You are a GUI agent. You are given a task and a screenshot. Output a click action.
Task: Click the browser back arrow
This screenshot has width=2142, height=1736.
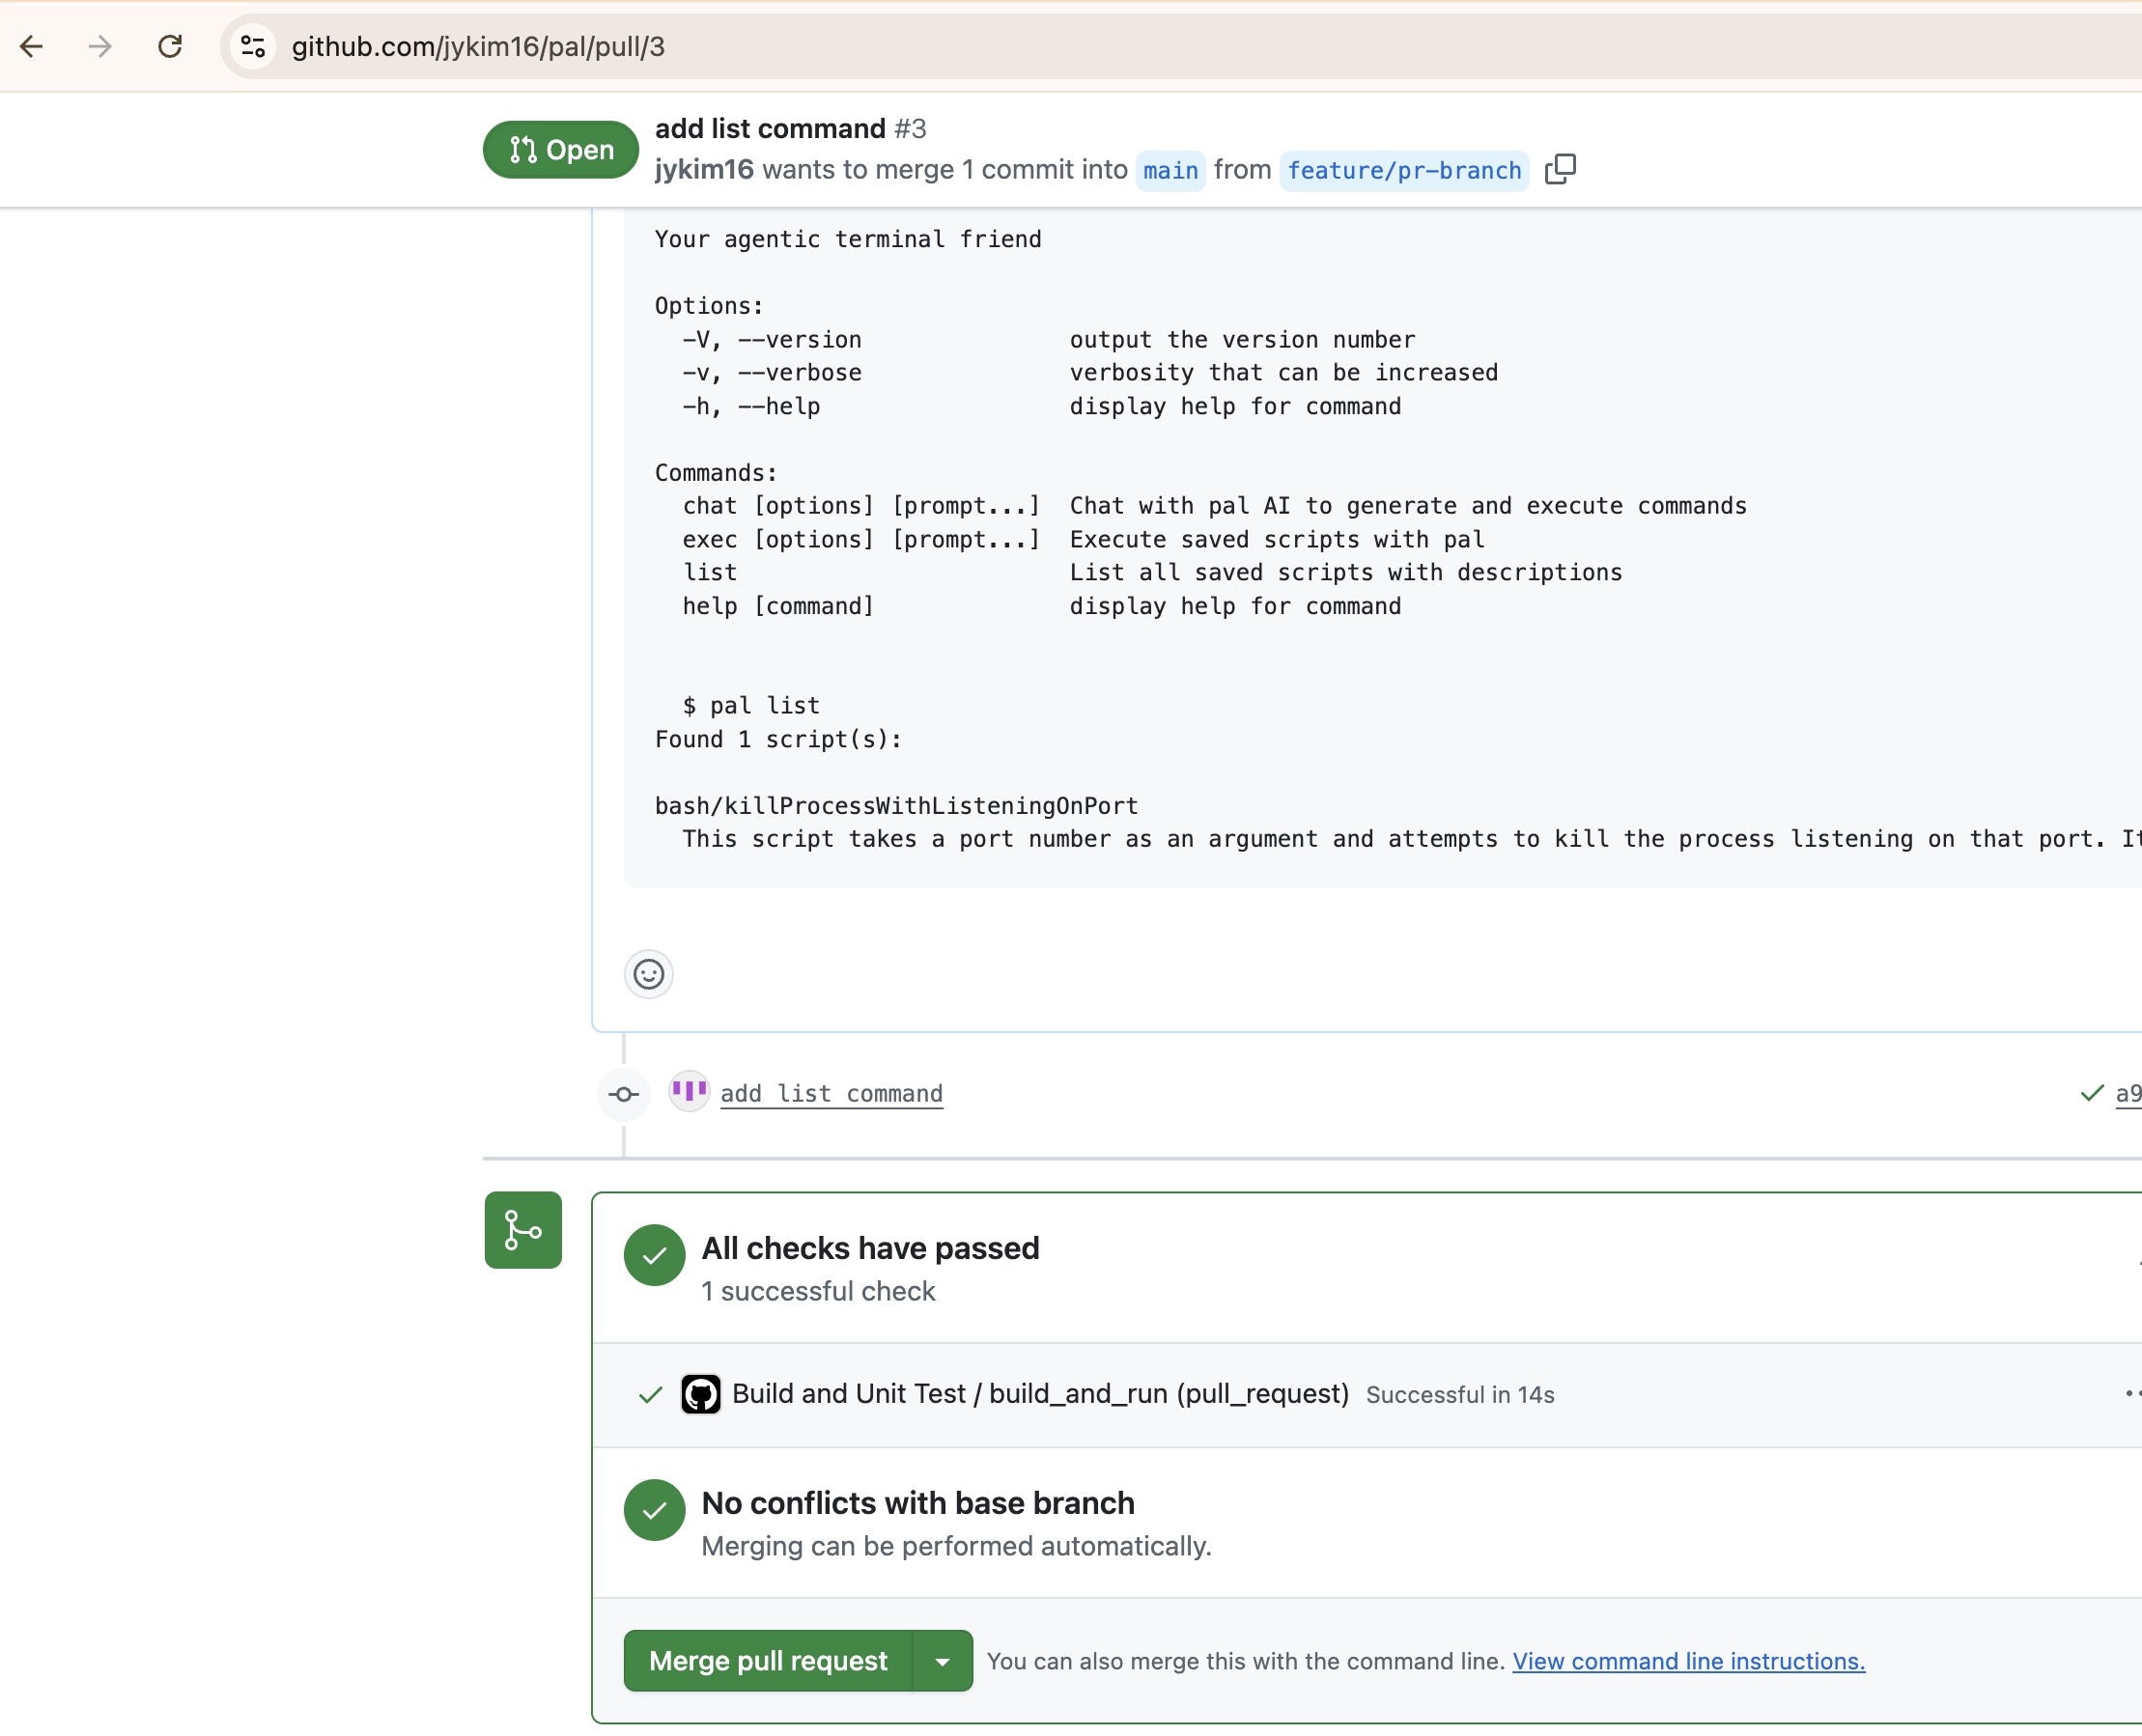pos(32,46)
